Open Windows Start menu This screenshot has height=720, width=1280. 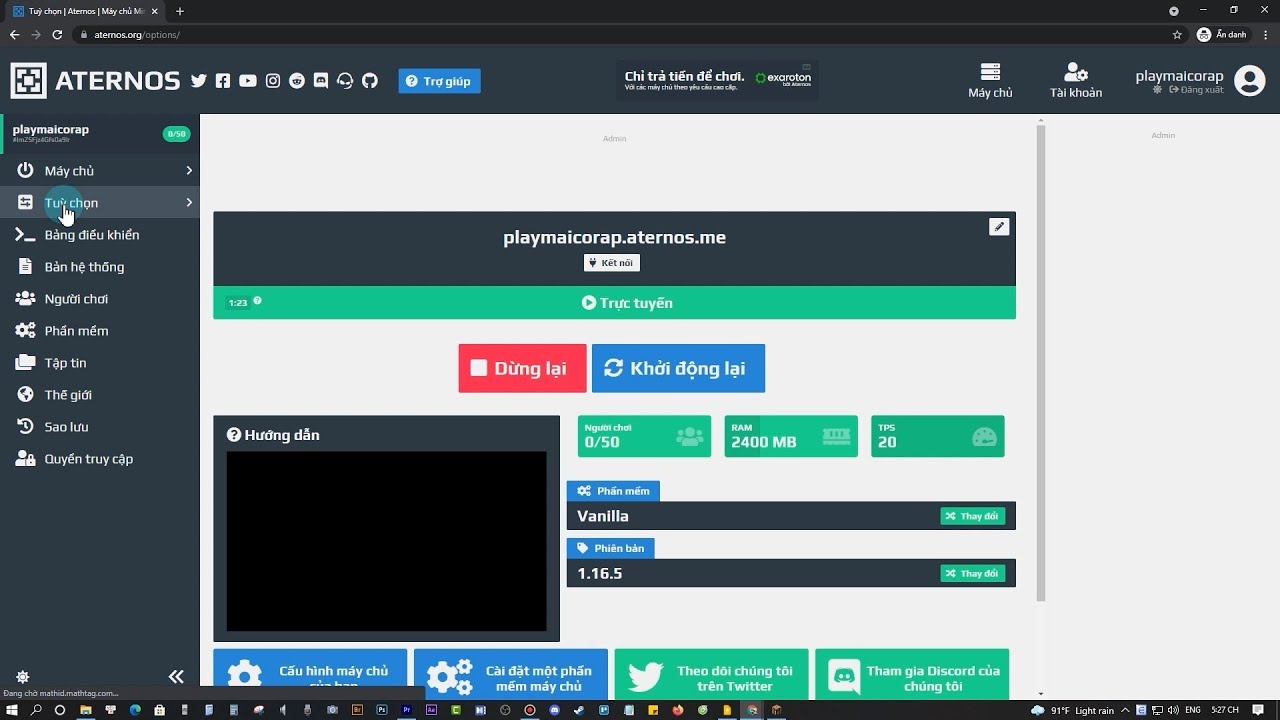tap(11, 710)
